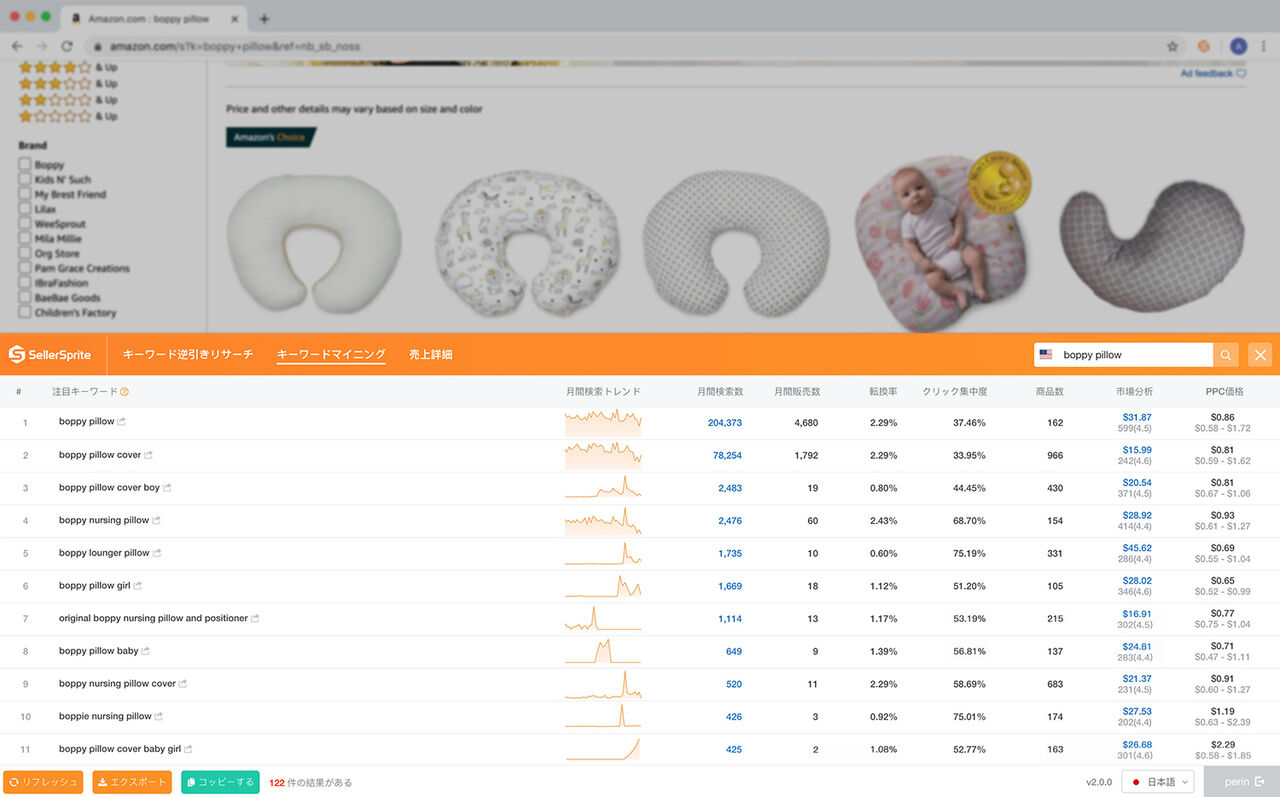This screenshot has height=797, width=1280.
Task: Open the 日本語 language dropdown
Action: click(1158, 782)
